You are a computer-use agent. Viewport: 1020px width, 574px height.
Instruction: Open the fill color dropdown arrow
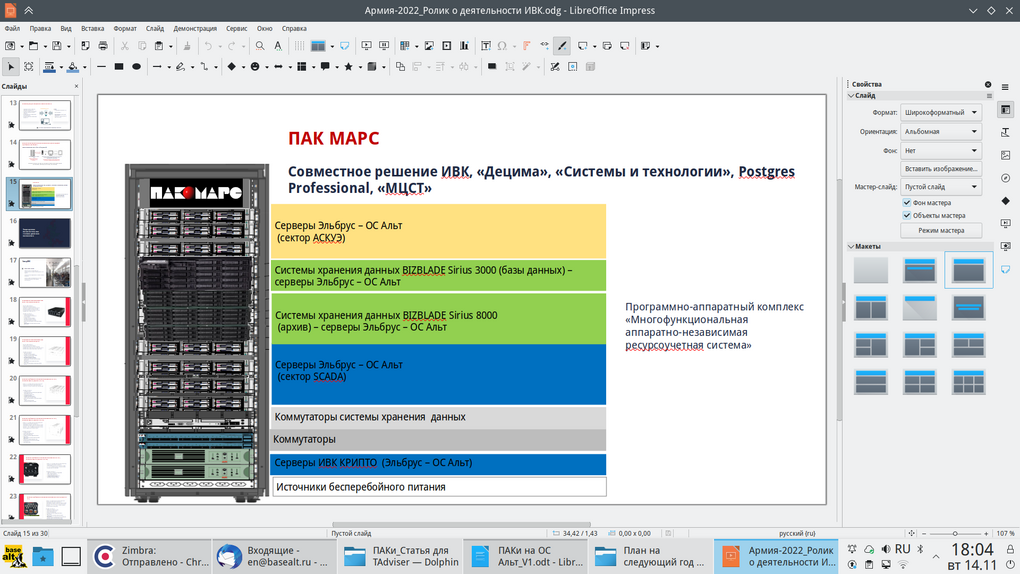tap(85, 67)
